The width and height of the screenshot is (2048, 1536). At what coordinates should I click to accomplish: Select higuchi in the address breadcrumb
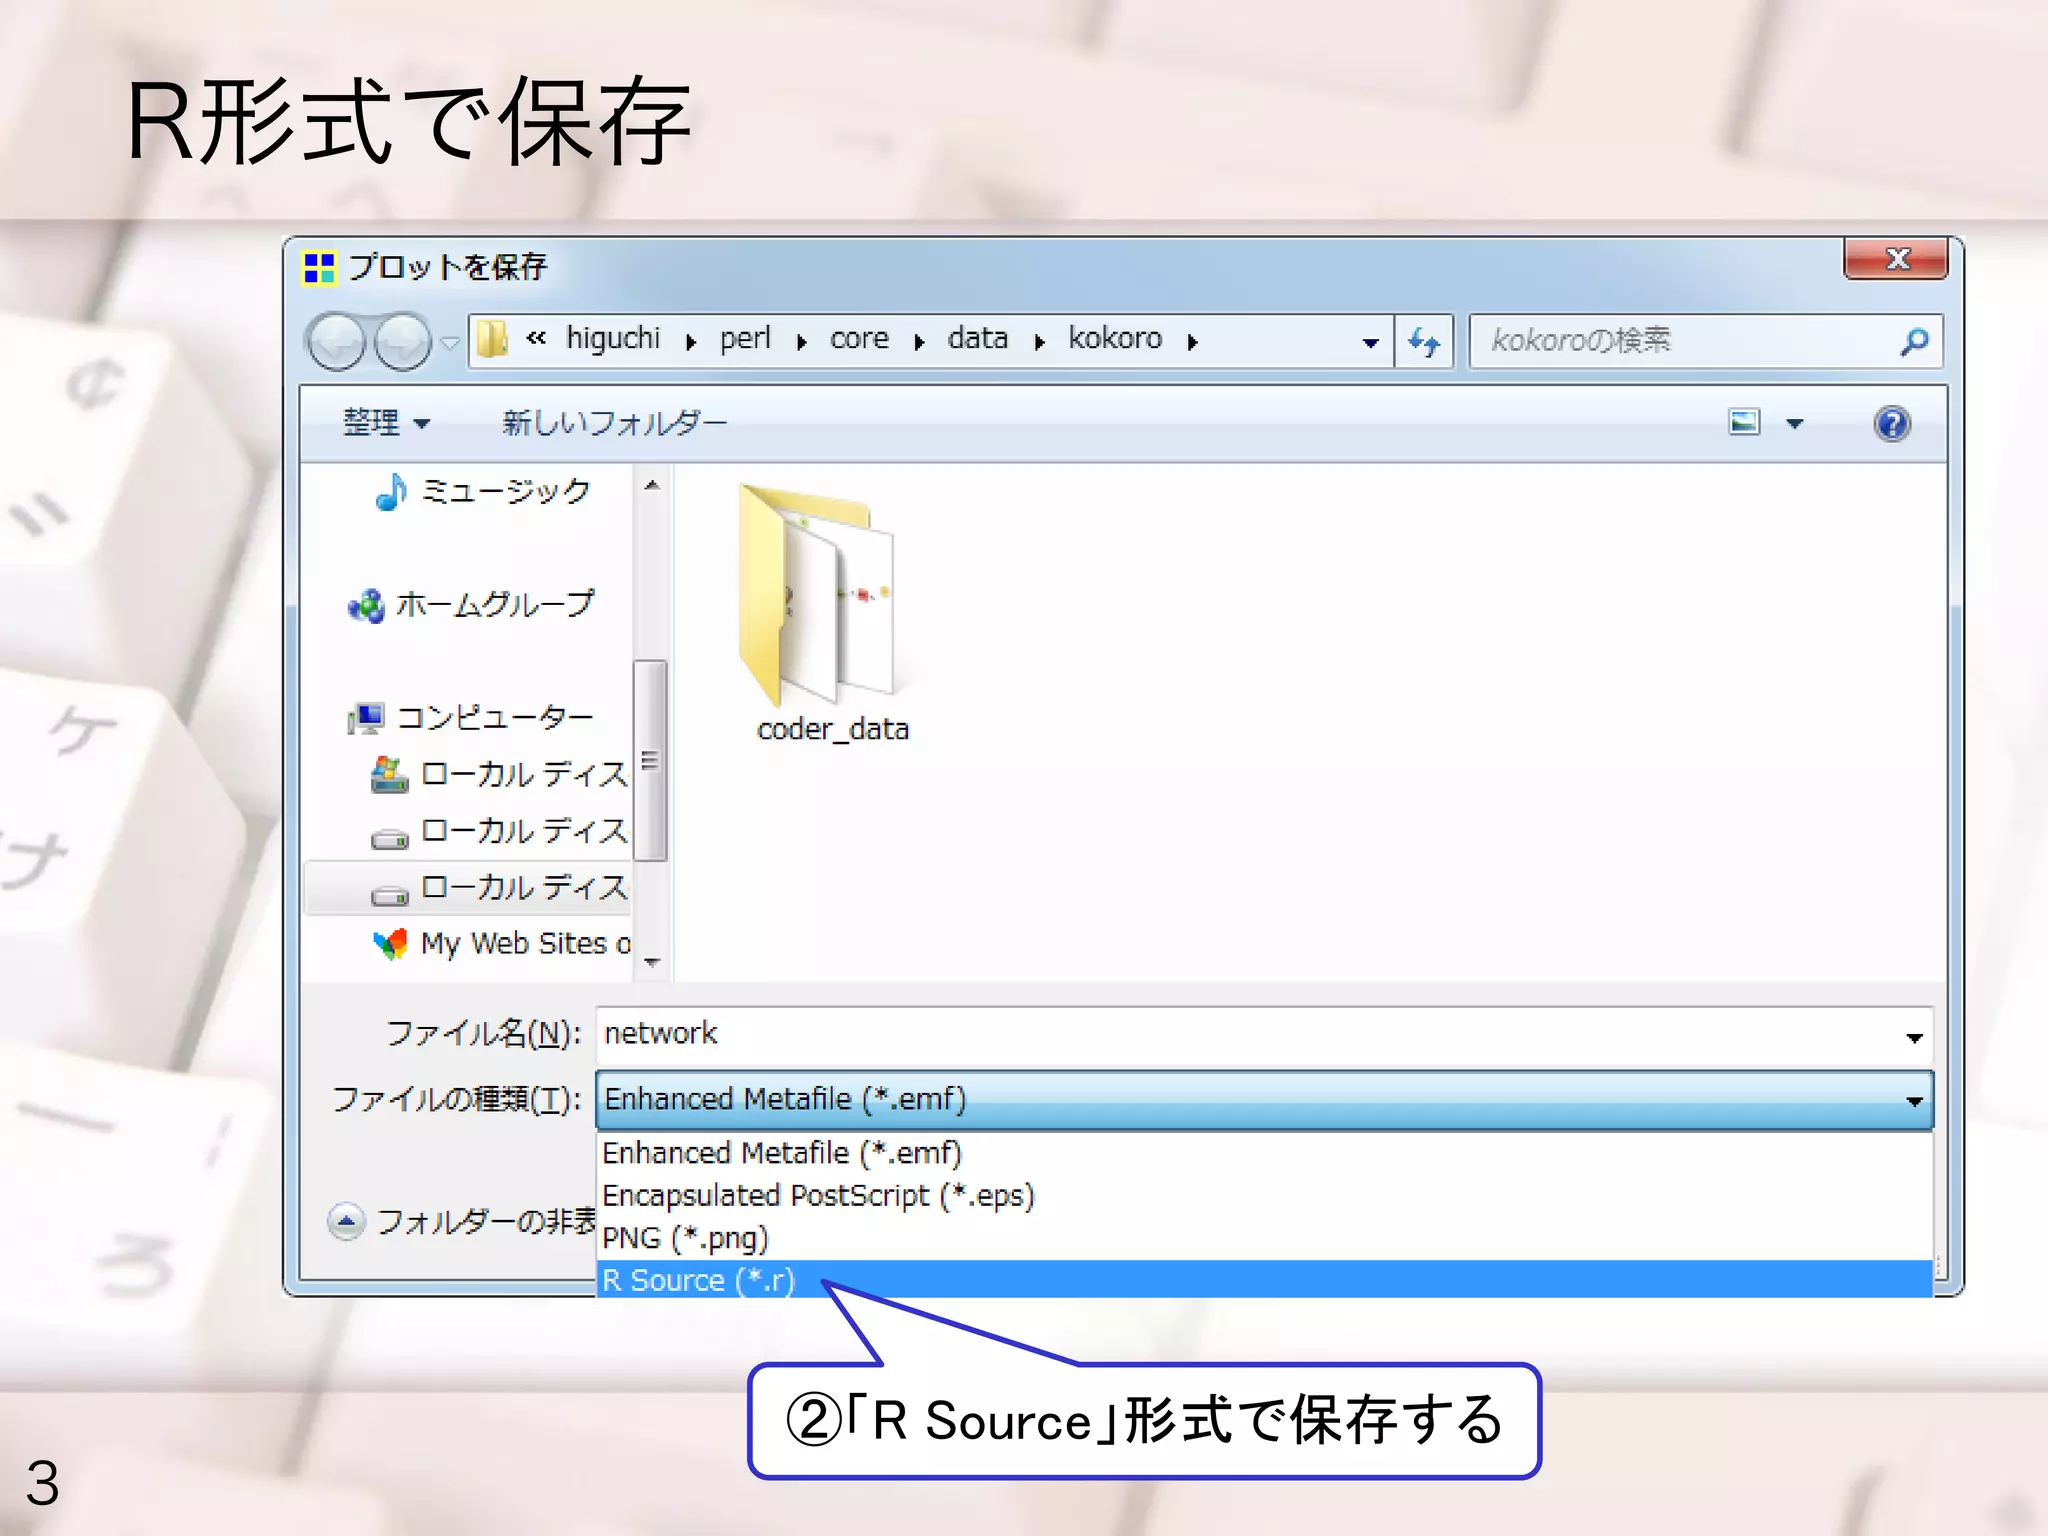coord(613,338)
